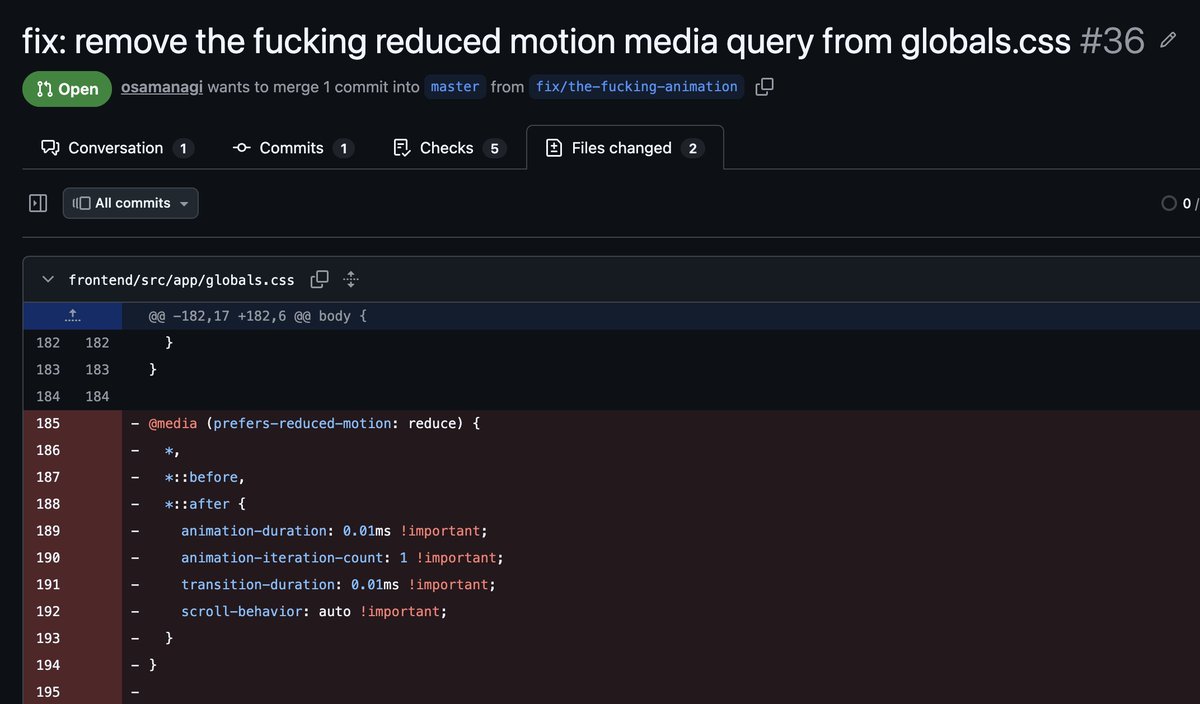Click the *::before selector line
This screenshot has height=704, width=1200.
[204, 477]
